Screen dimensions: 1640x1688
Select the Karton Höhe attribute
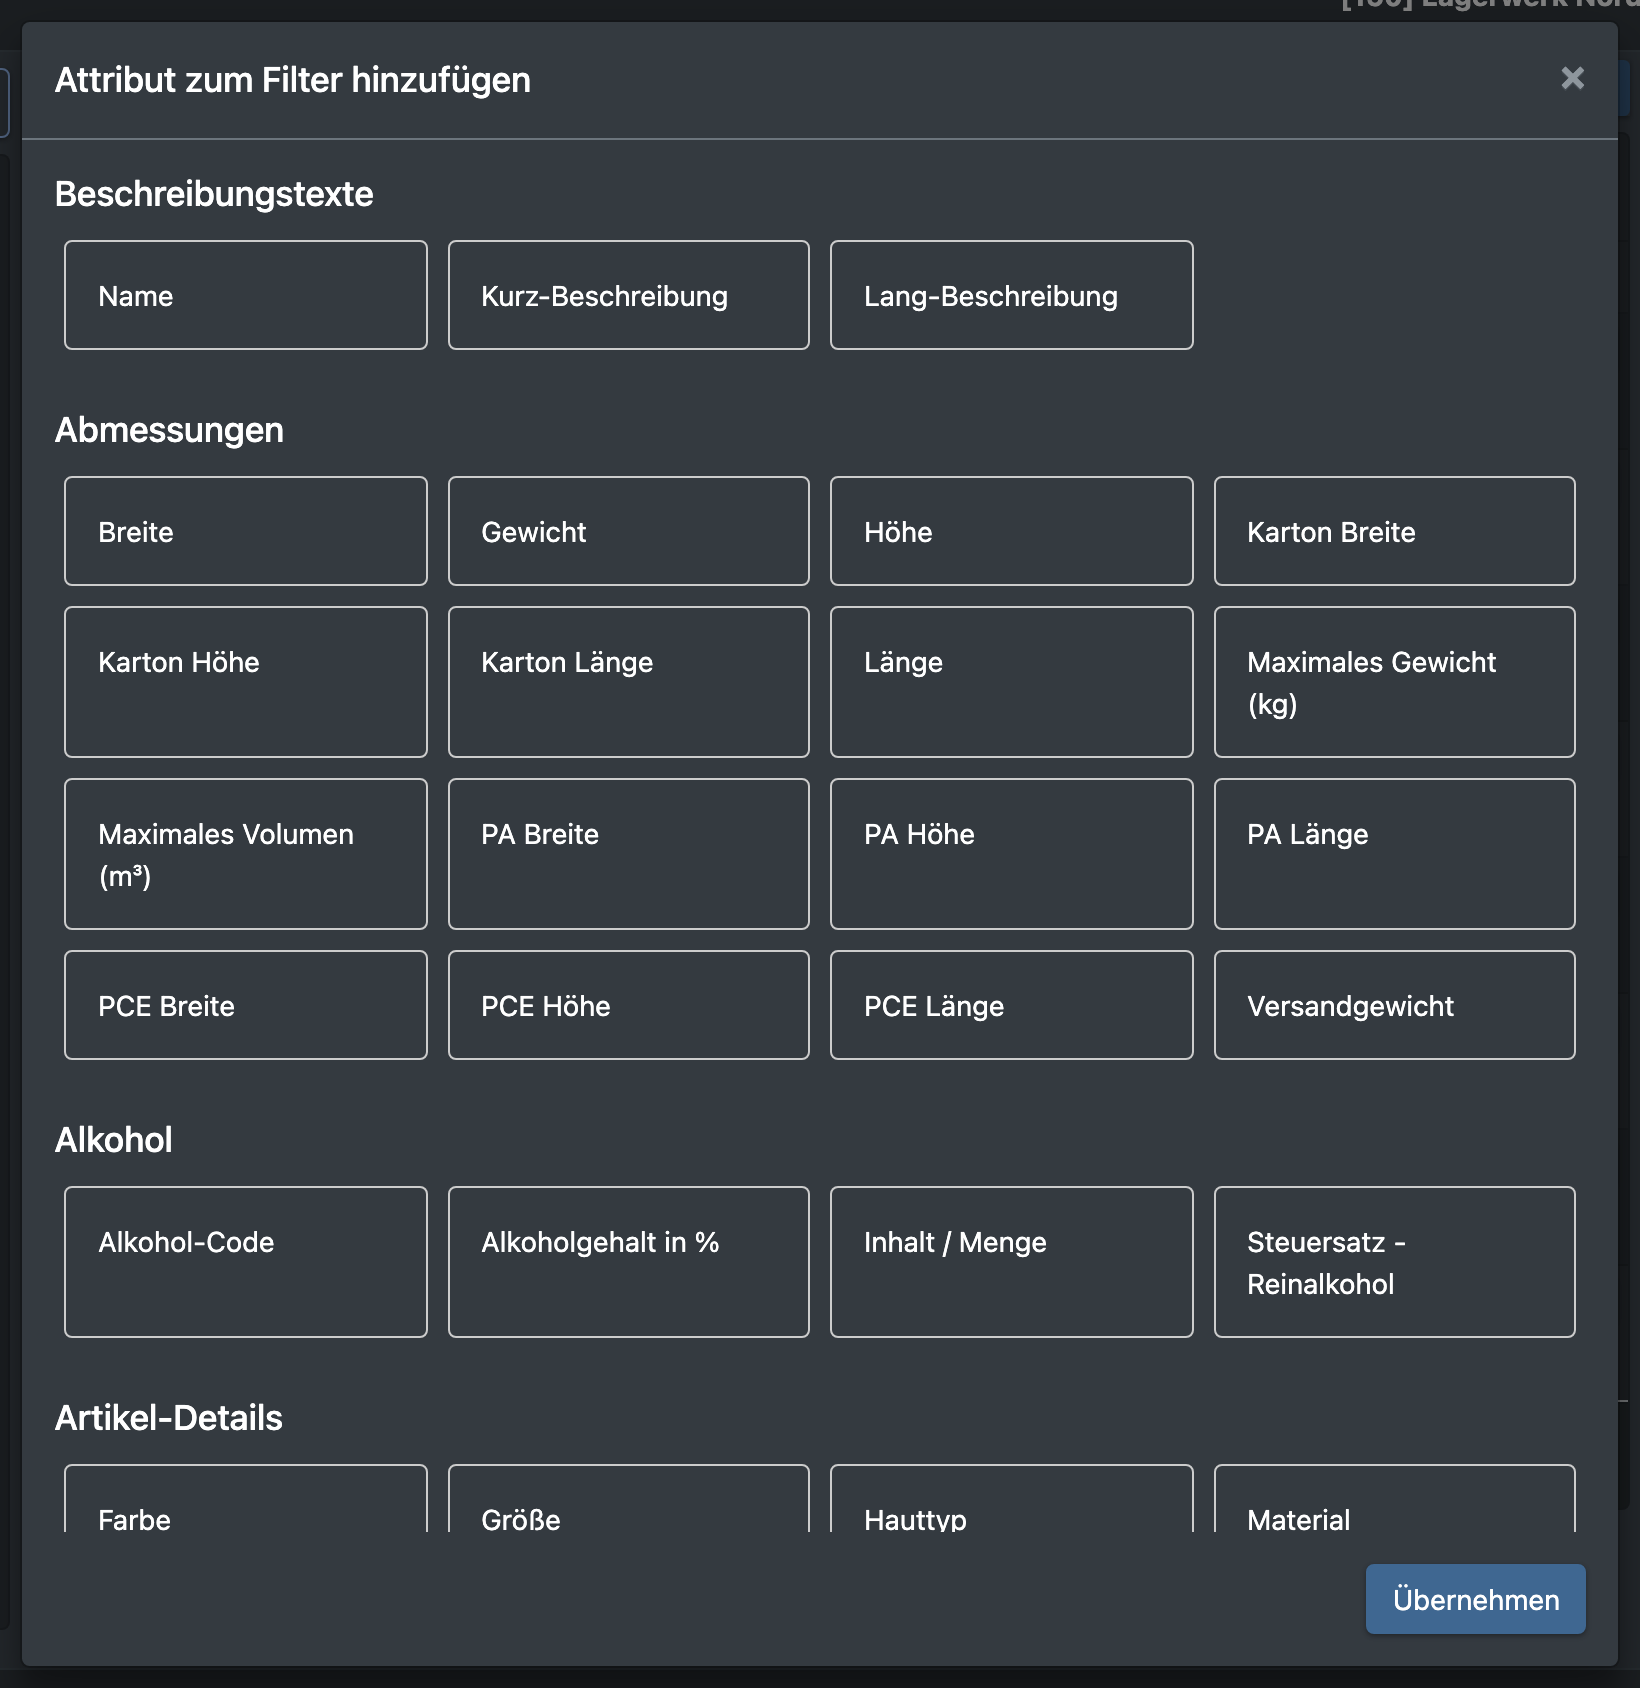tap(246, 682)
